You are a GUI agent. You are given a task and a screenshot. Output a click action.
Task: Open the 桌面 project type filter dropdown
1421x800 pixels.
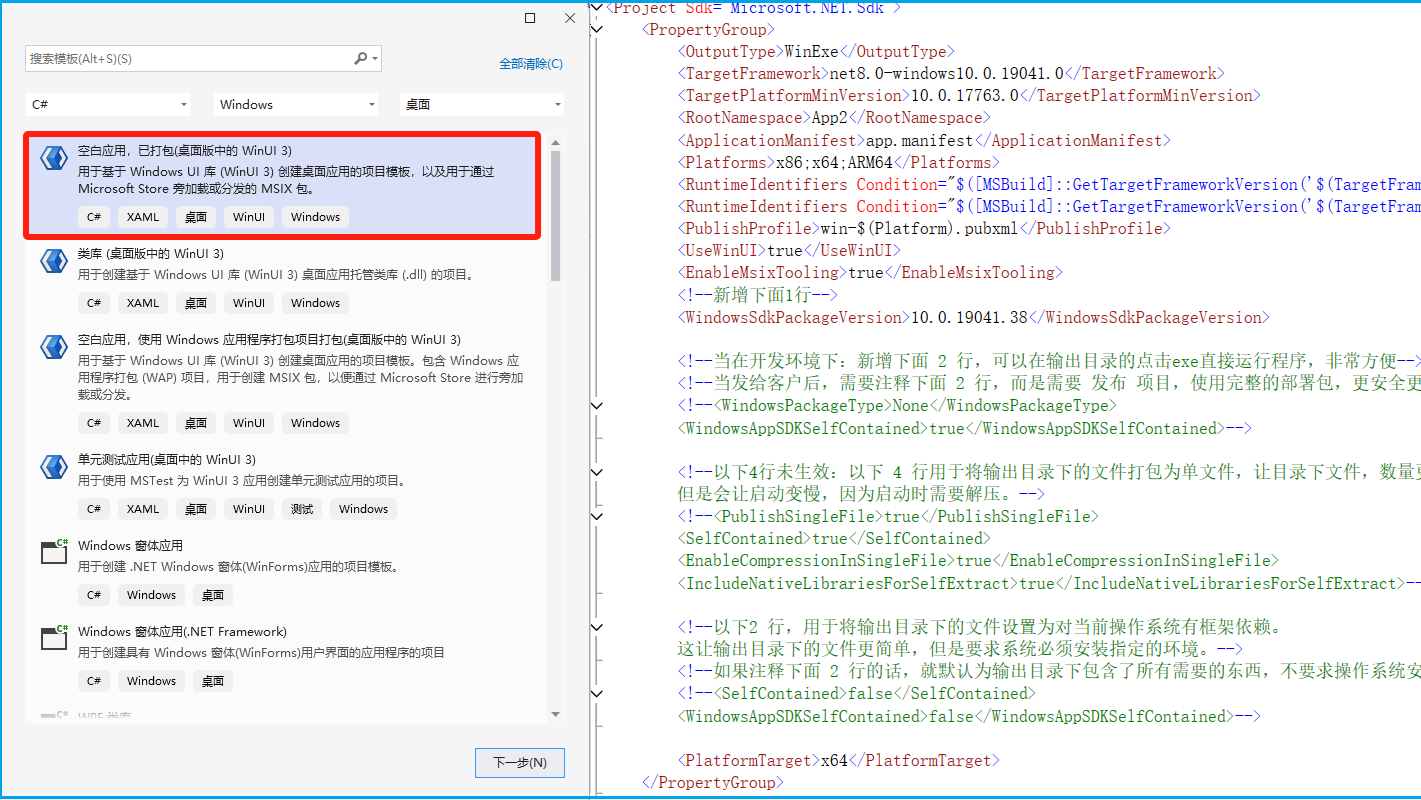pyautogui.click(x=482, y=104)
